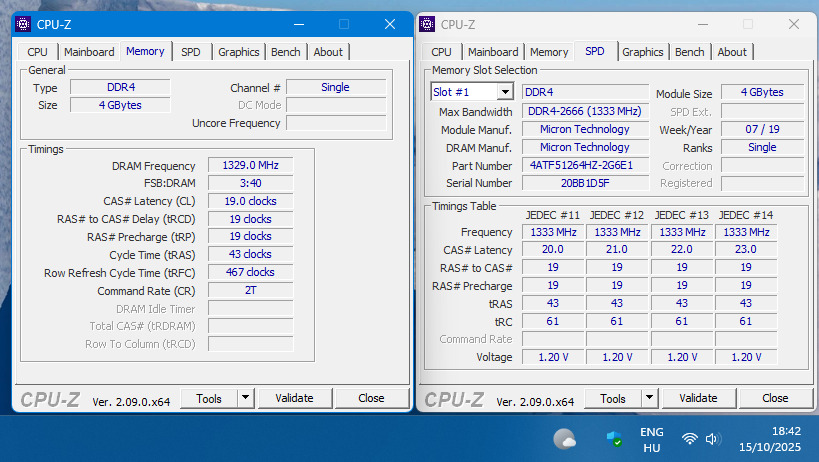
Task: Click Close button in right window
Action: click(x=775, y=398)
